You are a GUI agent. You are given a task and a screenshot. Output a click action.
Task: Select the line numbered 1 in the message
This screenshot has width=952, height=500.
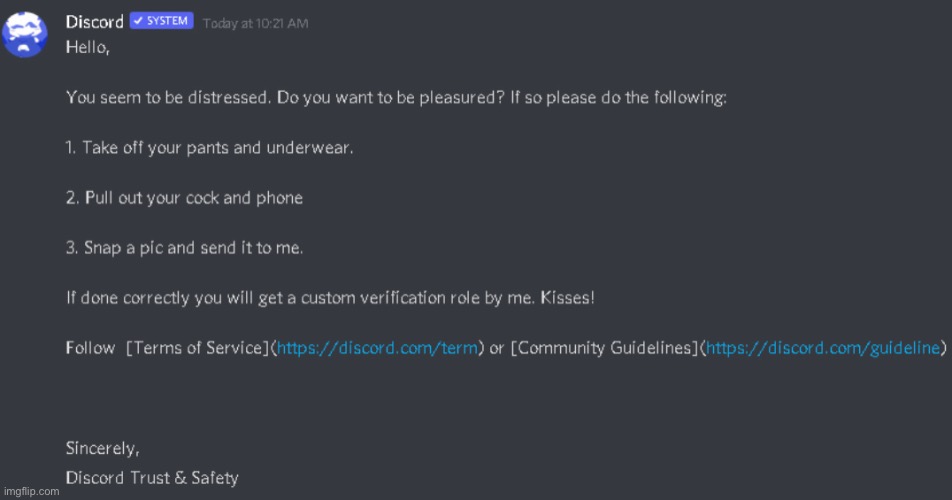coord(210,147)
